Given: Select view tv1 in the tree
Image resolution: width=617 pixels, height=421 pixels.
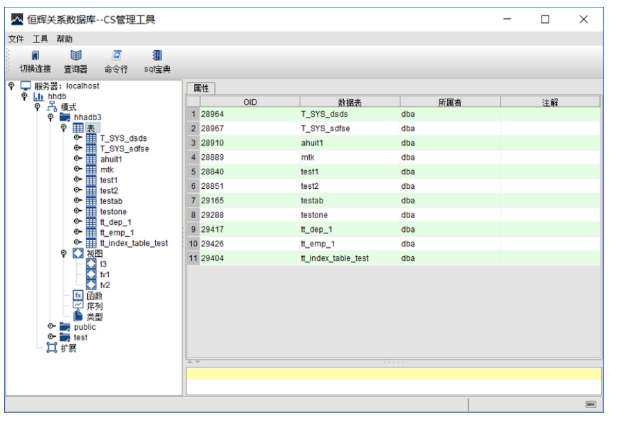Looking at the screenshot, I should [x=91, y=274].
